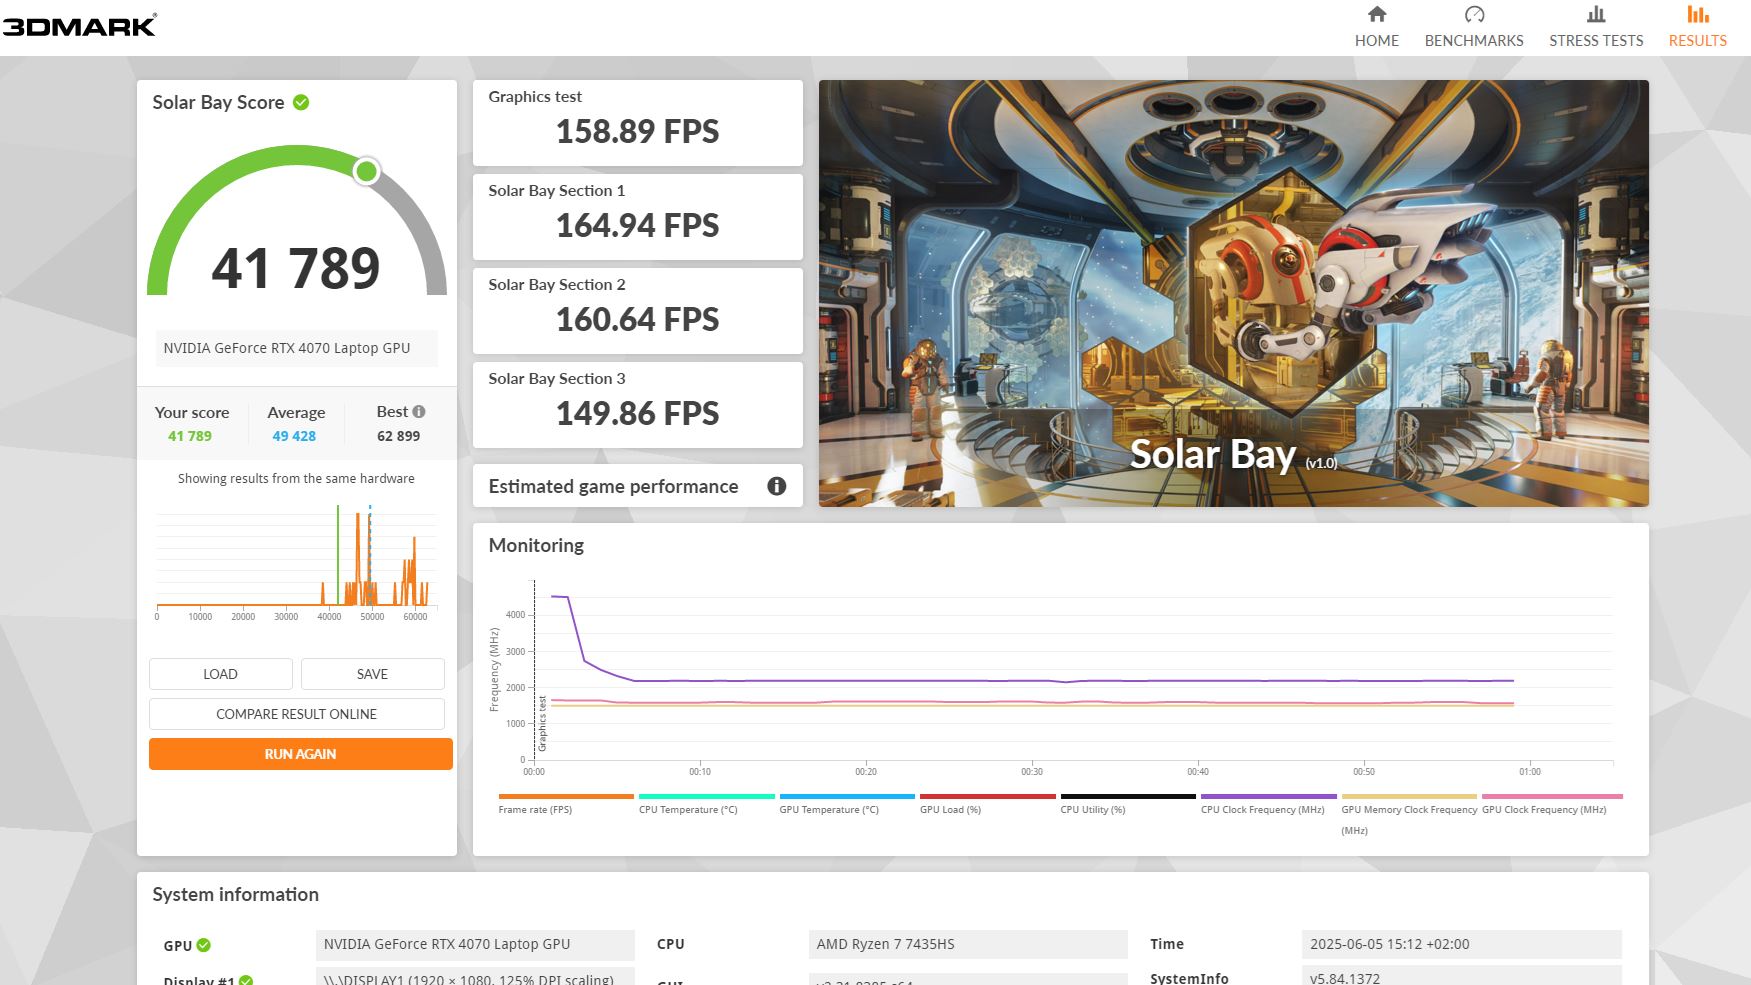Open the HOME tab
Screen dimensions: 1751x985
(x=1376, y=27)
